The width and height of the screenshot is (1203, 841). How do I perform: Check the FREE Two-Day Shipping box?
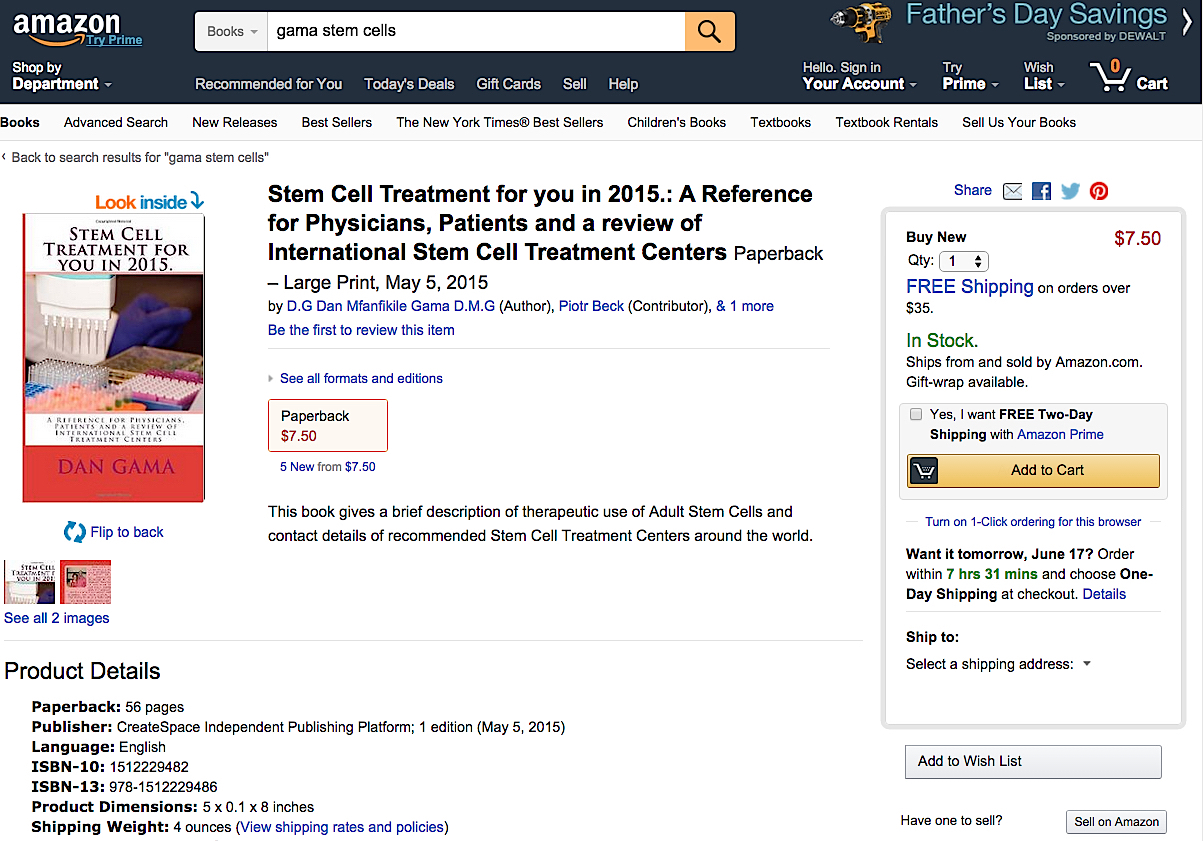point(916,414)
